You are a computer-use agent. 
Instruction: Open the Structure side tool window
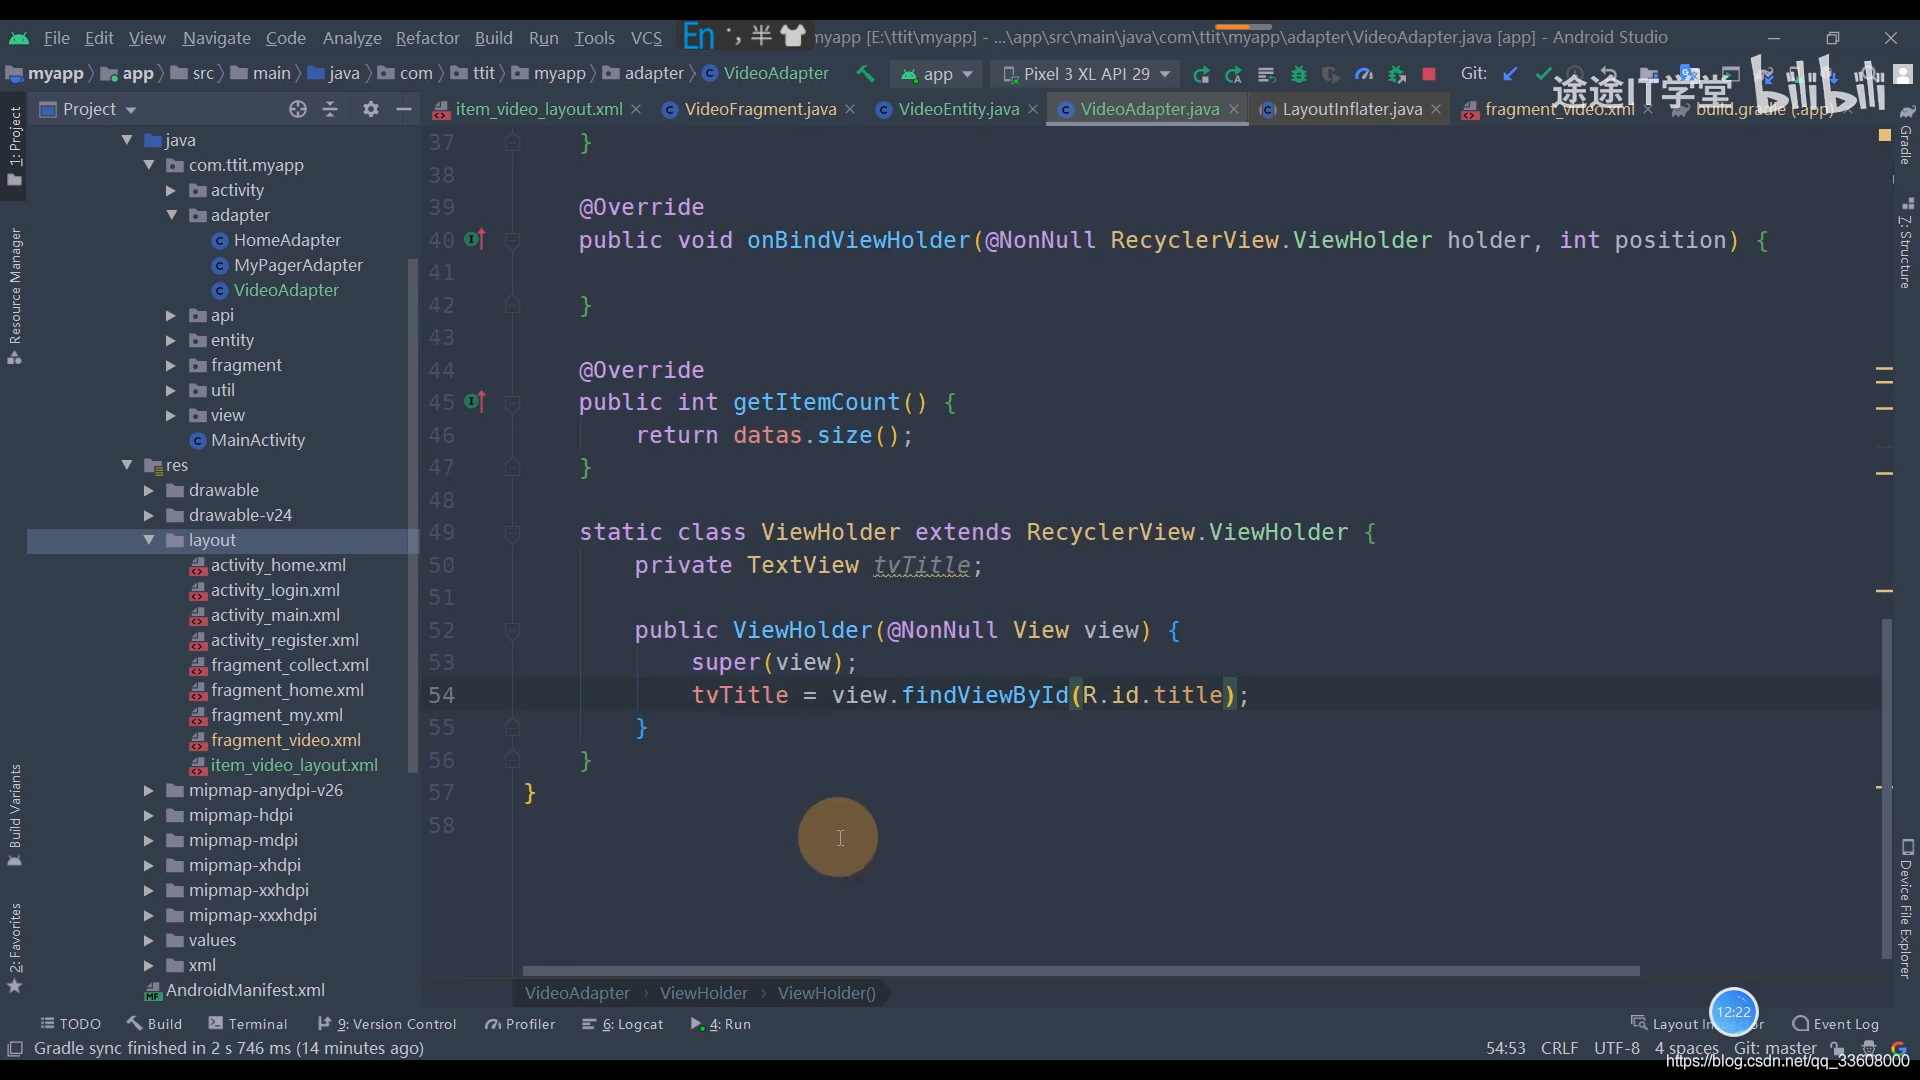coord(1906,245)
